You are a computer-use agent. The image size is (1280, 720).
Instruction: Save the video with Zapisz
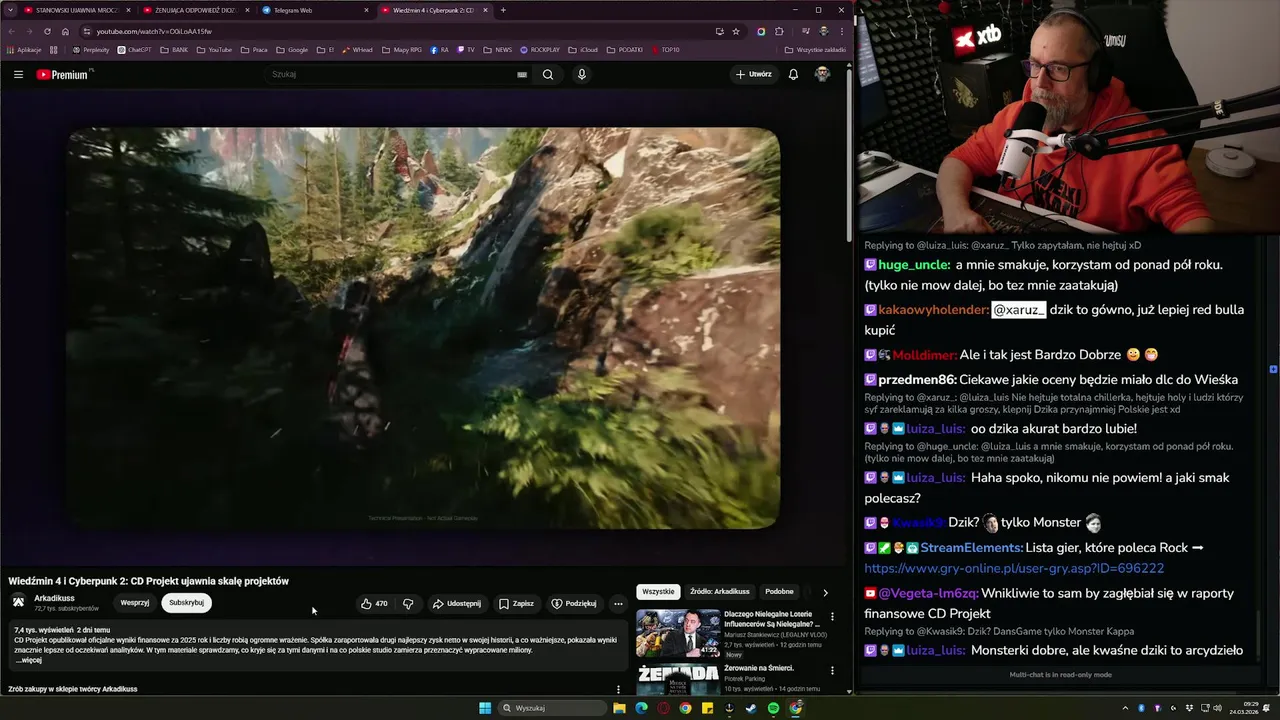tap(517, 603)
